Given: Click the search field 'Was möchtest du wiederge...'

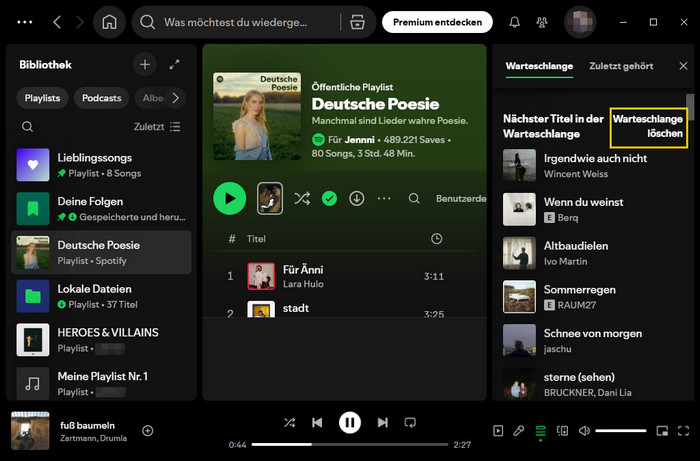Looking at the screenshot, I should pyautogui.click(x=235, y=22).
